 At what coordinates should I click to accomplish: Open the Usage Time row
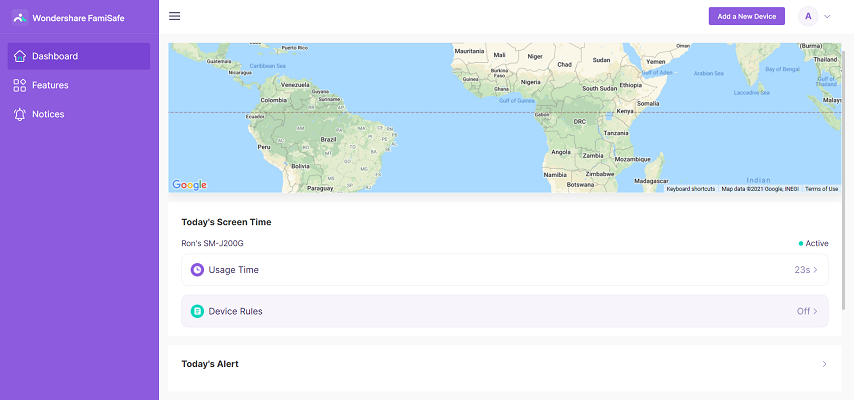[x=504, y=270]
